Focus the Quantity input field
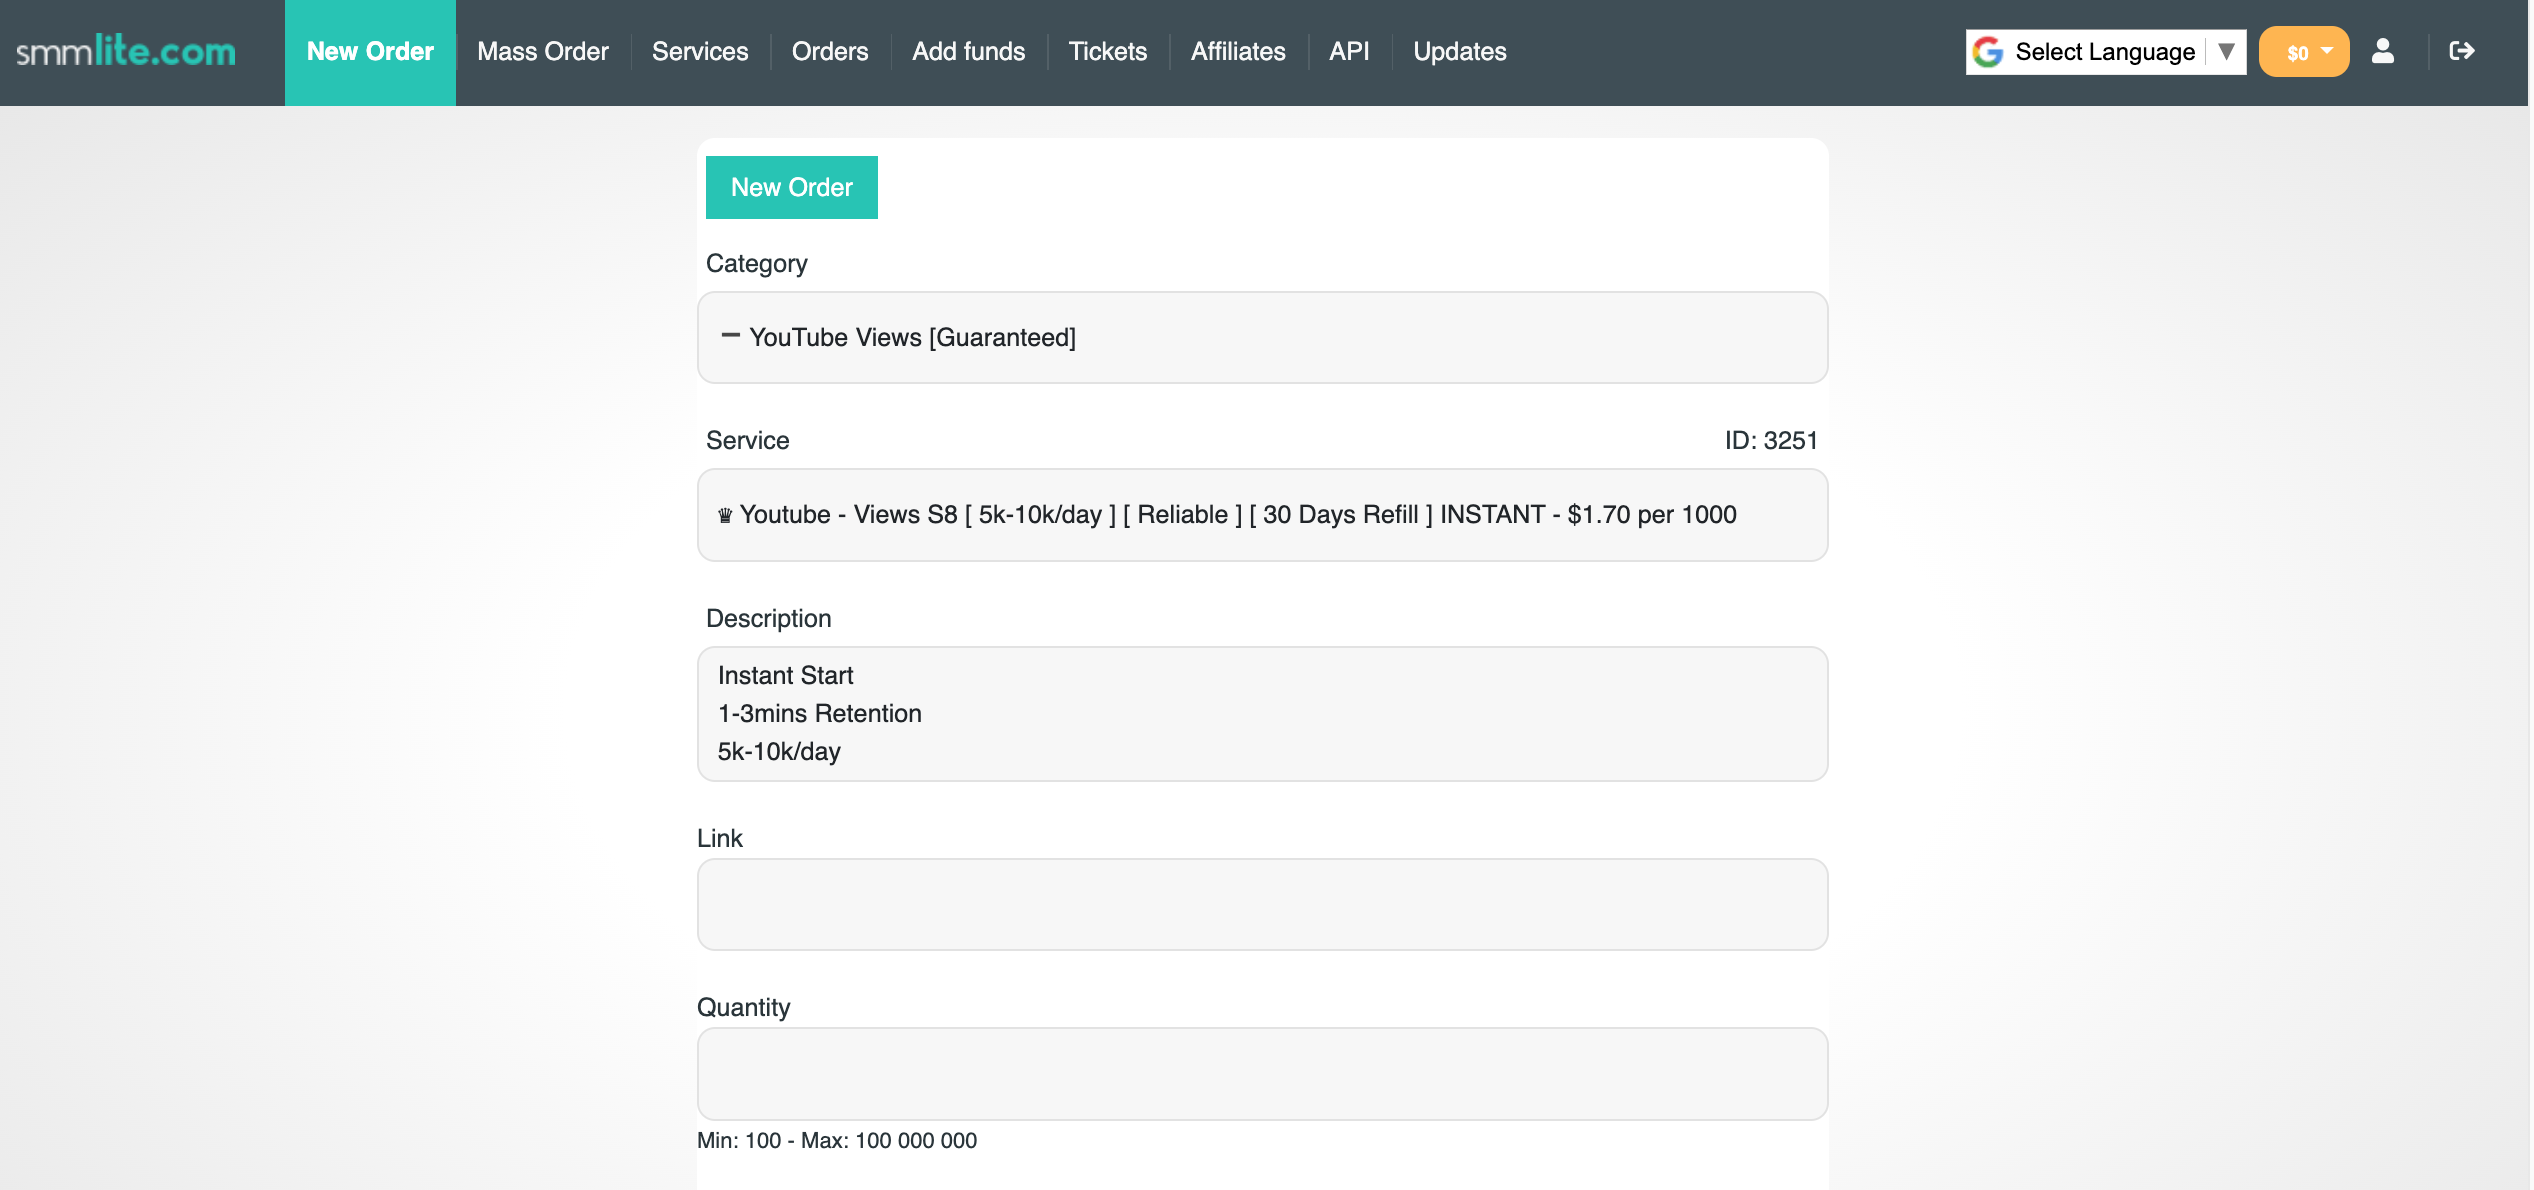This screenshot has height=1190, width=2534. point(1262,1074)
